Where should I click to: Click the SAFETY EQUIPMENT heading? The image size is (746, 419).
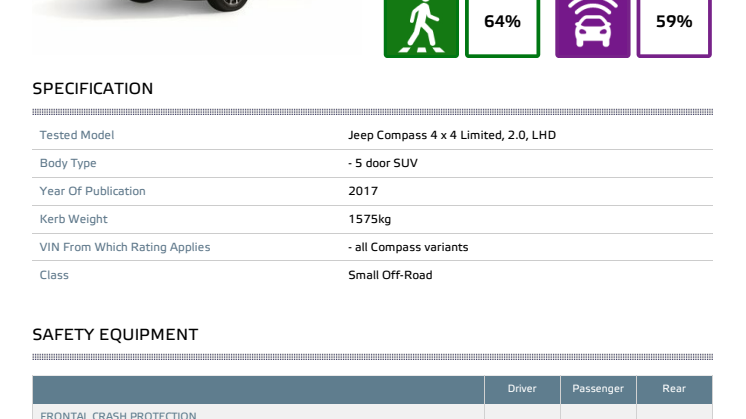pos(115,335)
